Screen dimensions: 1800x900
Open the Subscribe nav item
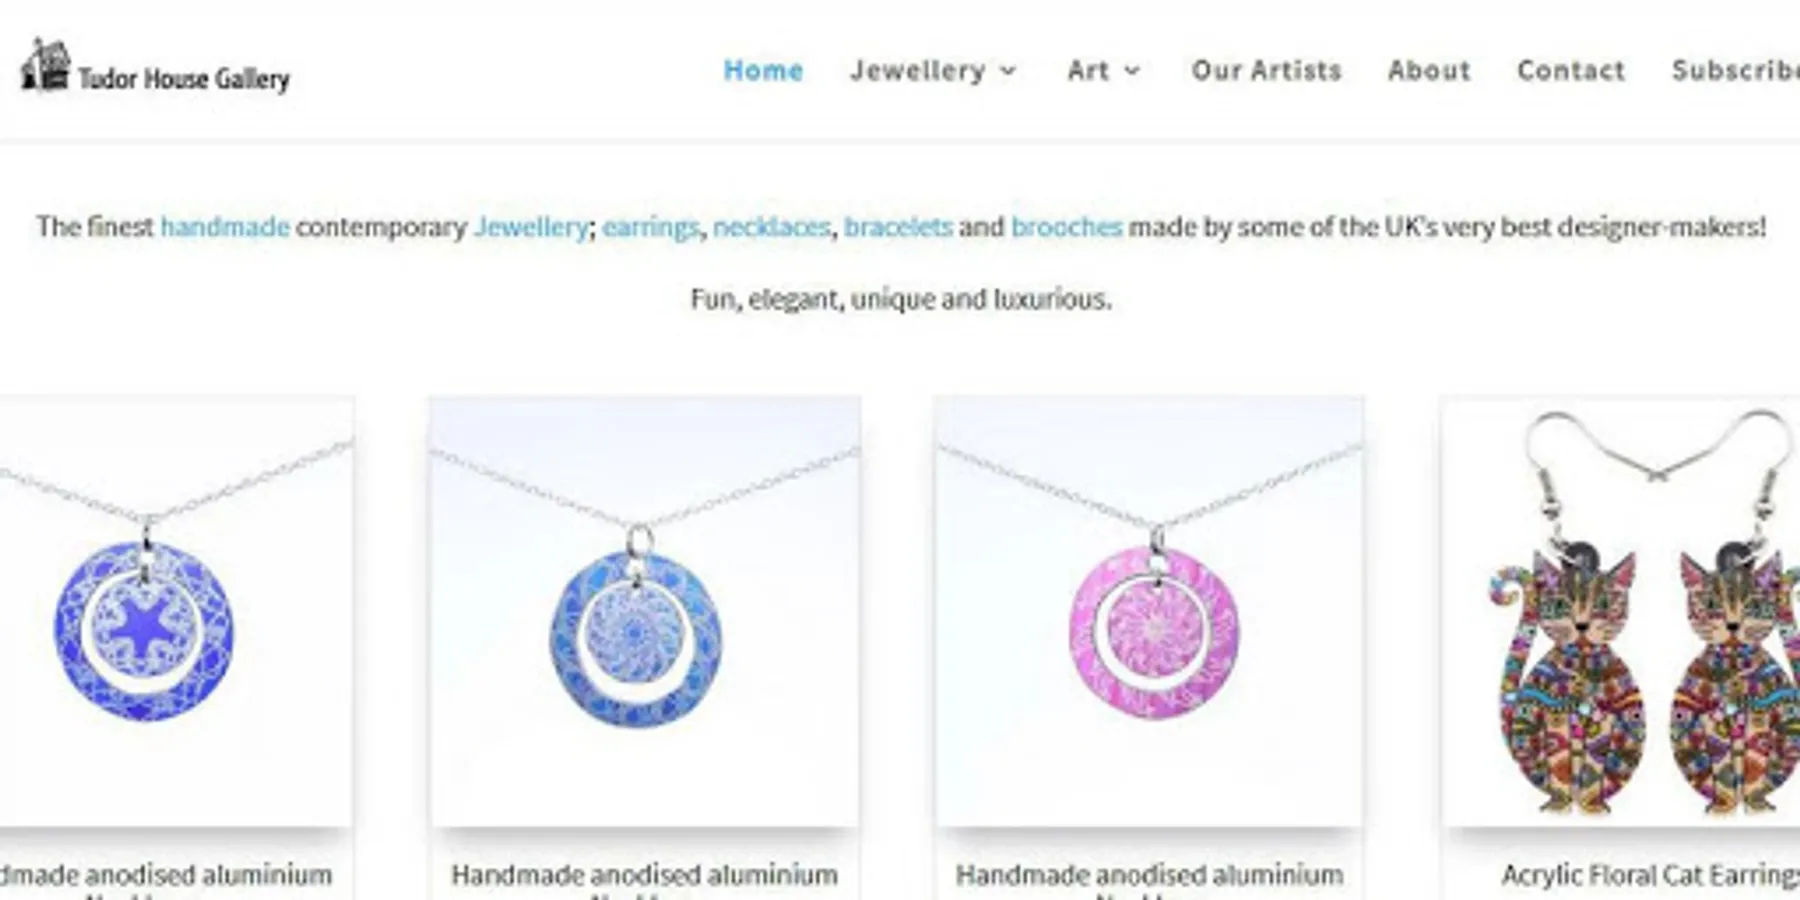tap(1735, 71)
